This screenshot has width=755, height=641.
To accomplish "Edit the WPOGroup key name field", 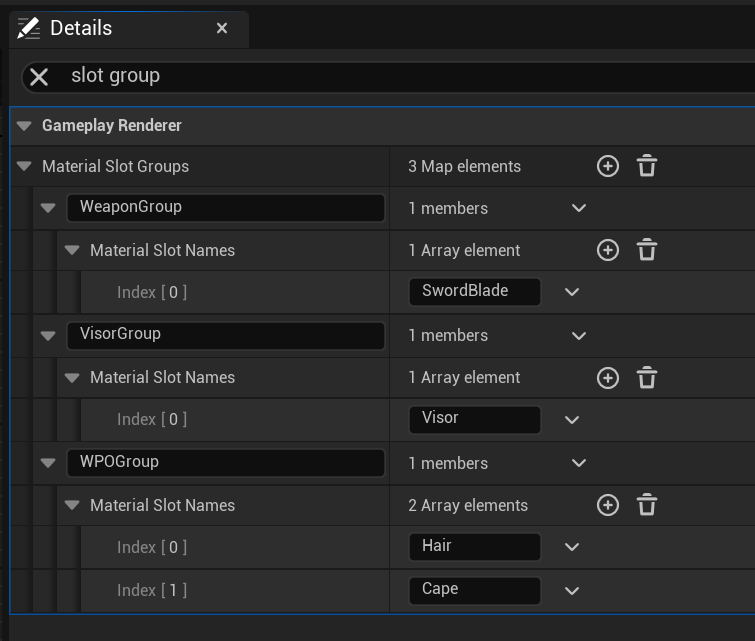I will pos(226,463).
